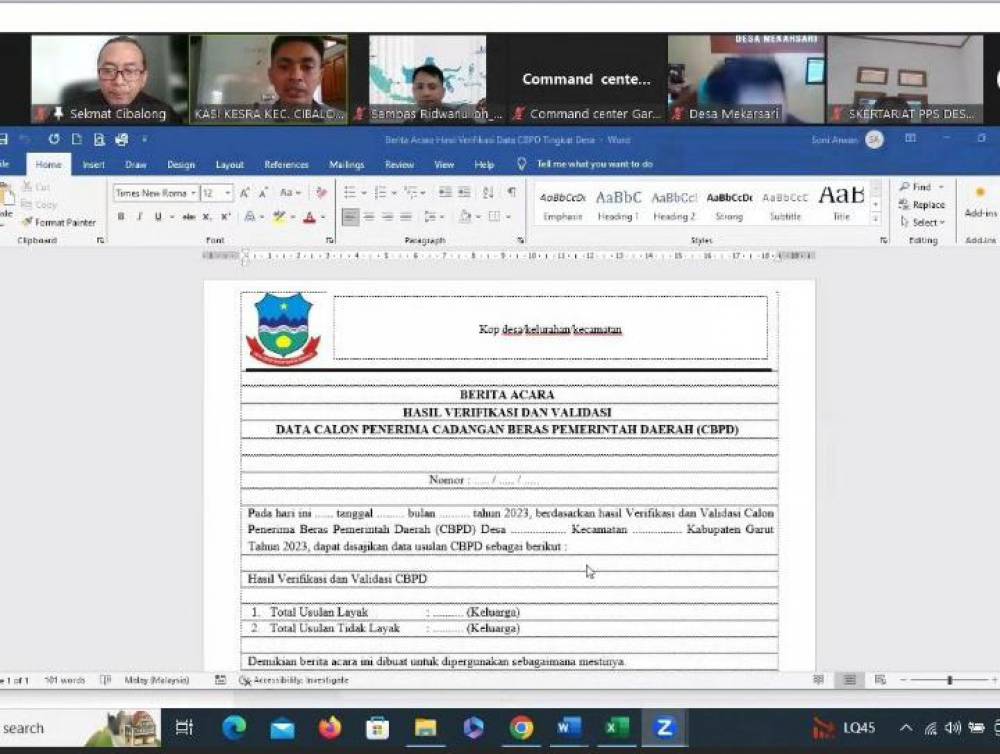Justify the paragraph text
1000x754 pixels.
coord(406,217)
